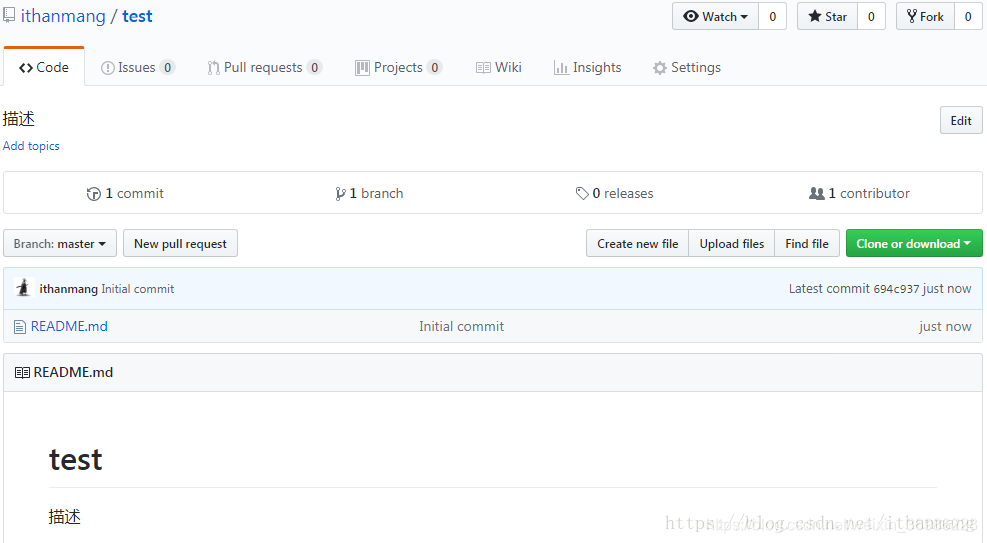Screen dimensions: 987x543
Task: Open the Projects tab
Action: coord(398,67)
